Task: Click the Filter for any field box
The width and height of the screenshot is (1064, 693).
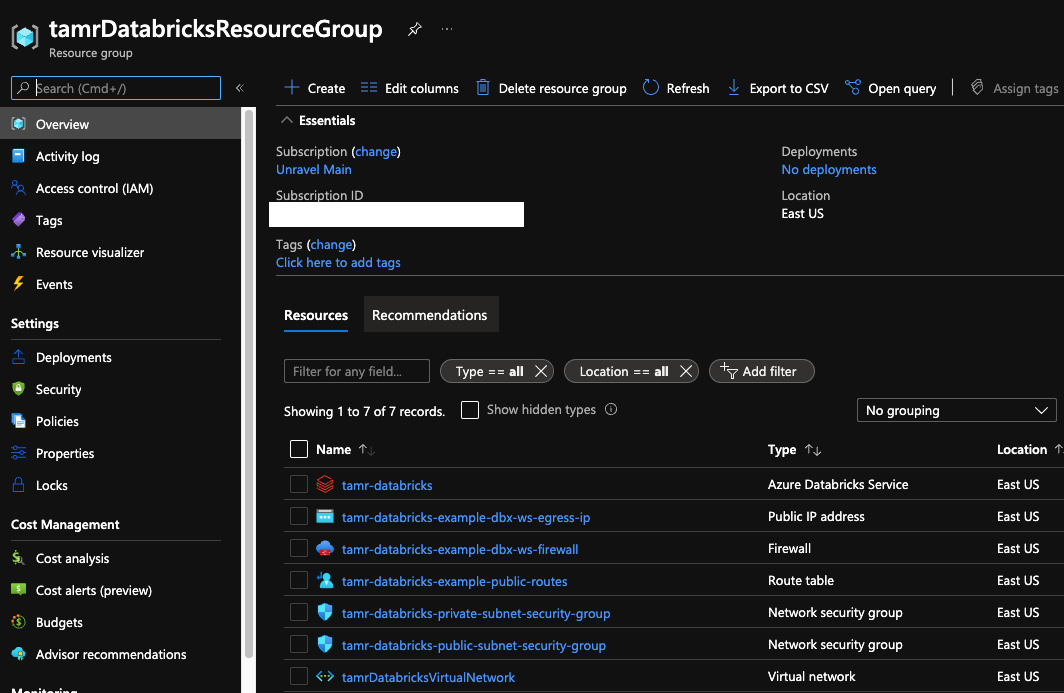Action: (x=356, y=371)
